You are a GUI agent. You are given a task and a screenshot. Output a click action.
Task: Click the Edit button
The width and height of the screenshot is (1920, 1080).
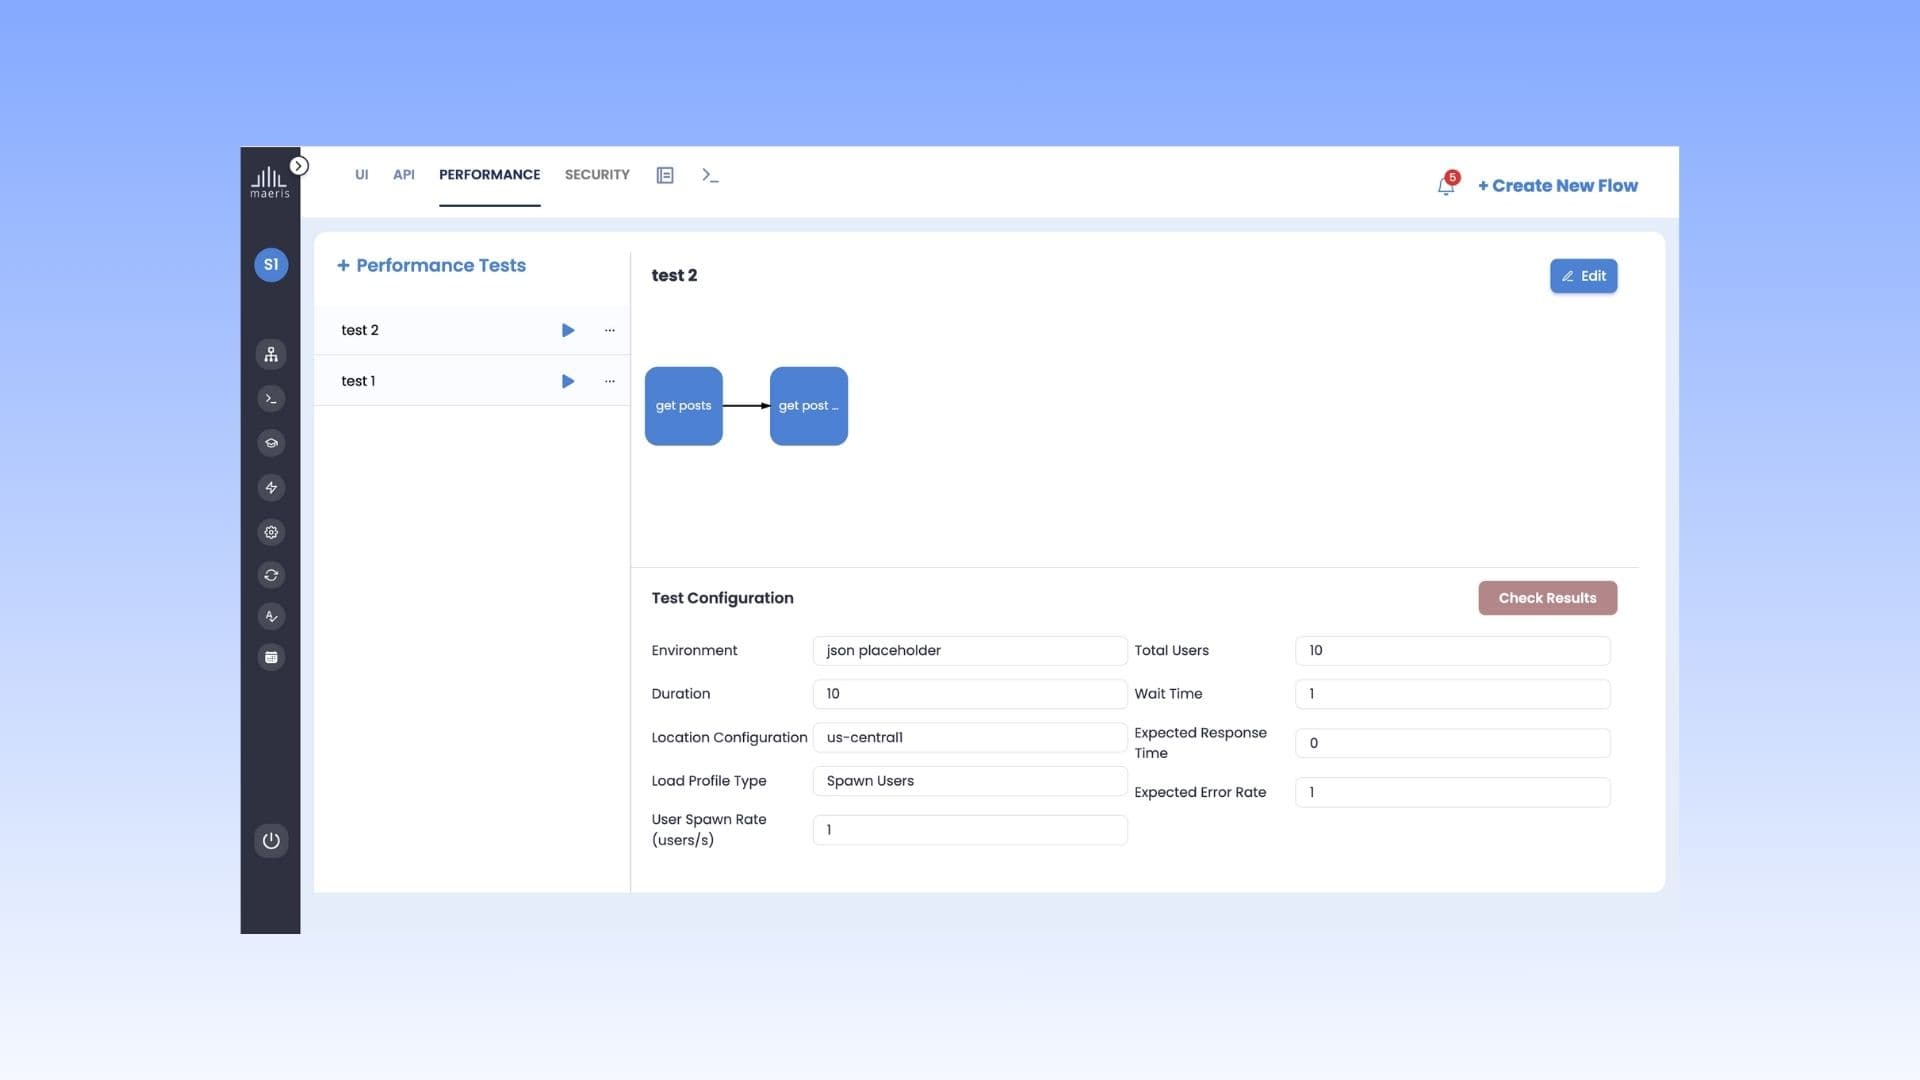(1583, 276)
